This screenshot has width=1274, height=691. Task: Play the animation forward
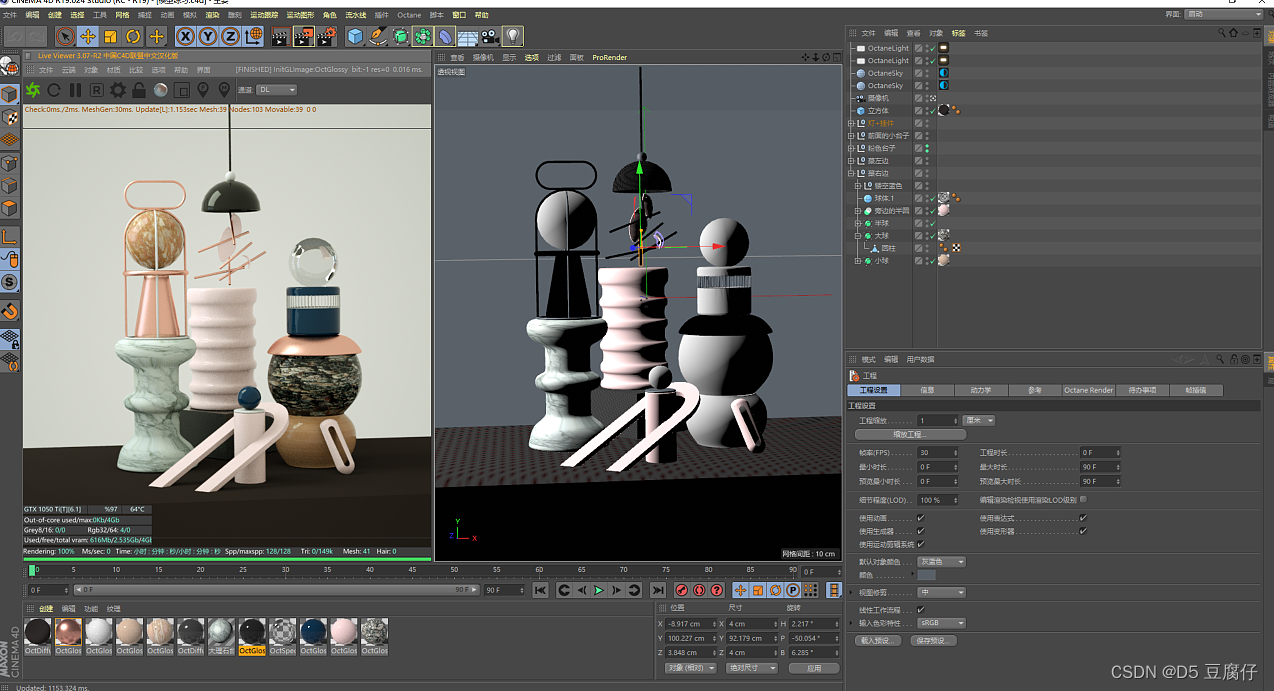click(599, 591)
